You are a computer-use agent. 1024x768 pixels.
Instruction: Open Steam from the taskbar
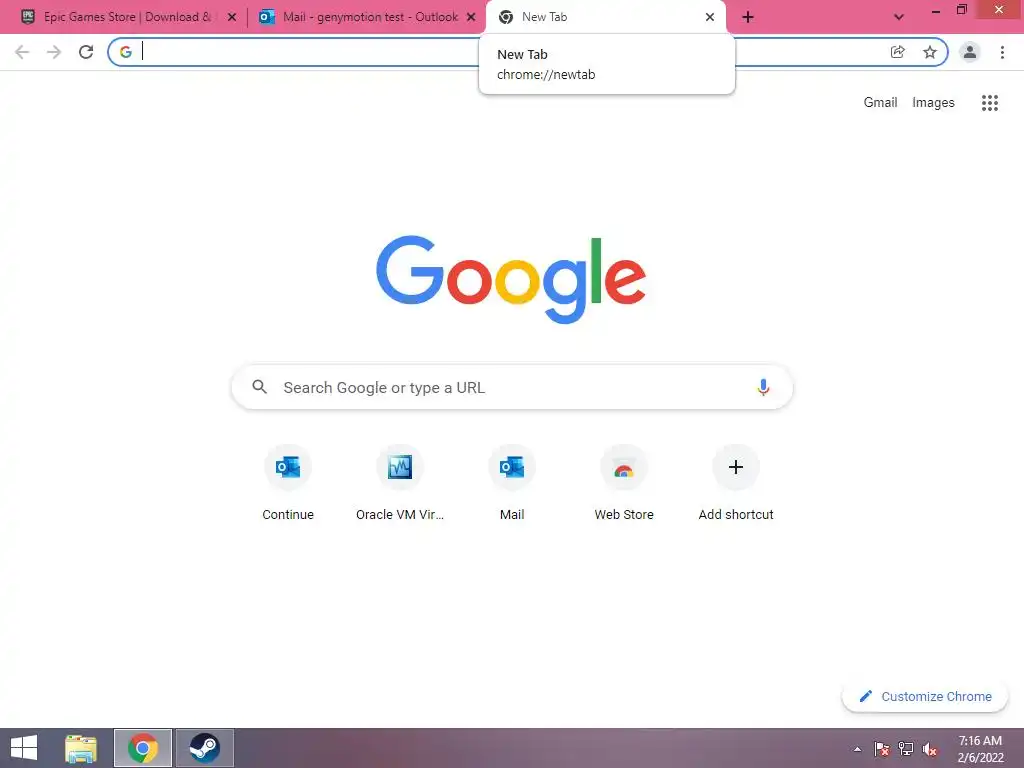(204, 748)
